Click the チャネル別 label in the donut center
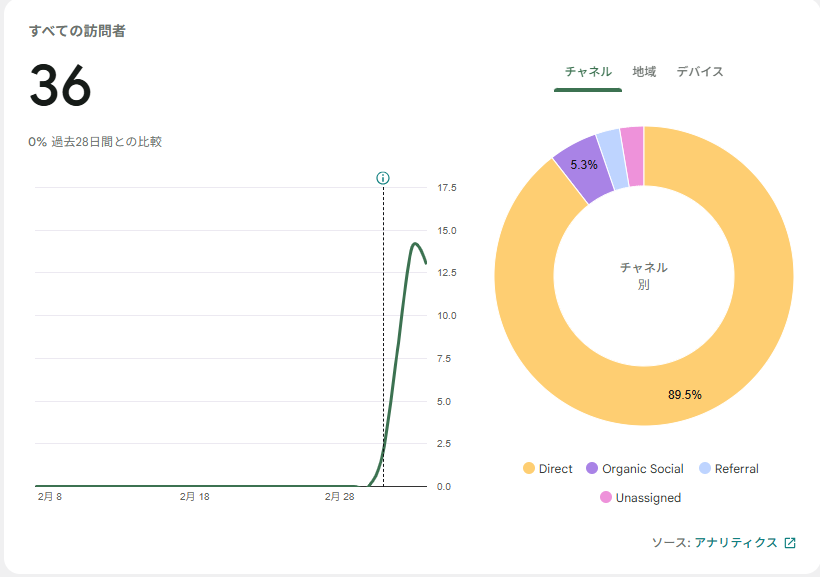The height and width of the screenshot is (577, 820). (x=643, y=276)
